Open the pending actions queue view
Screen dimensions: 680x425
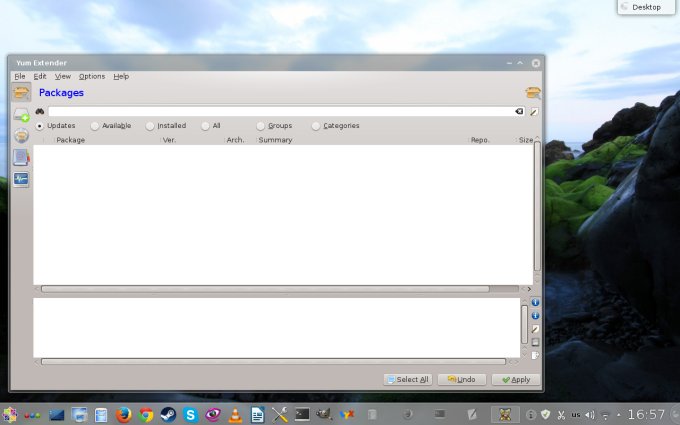pos(21,115)
